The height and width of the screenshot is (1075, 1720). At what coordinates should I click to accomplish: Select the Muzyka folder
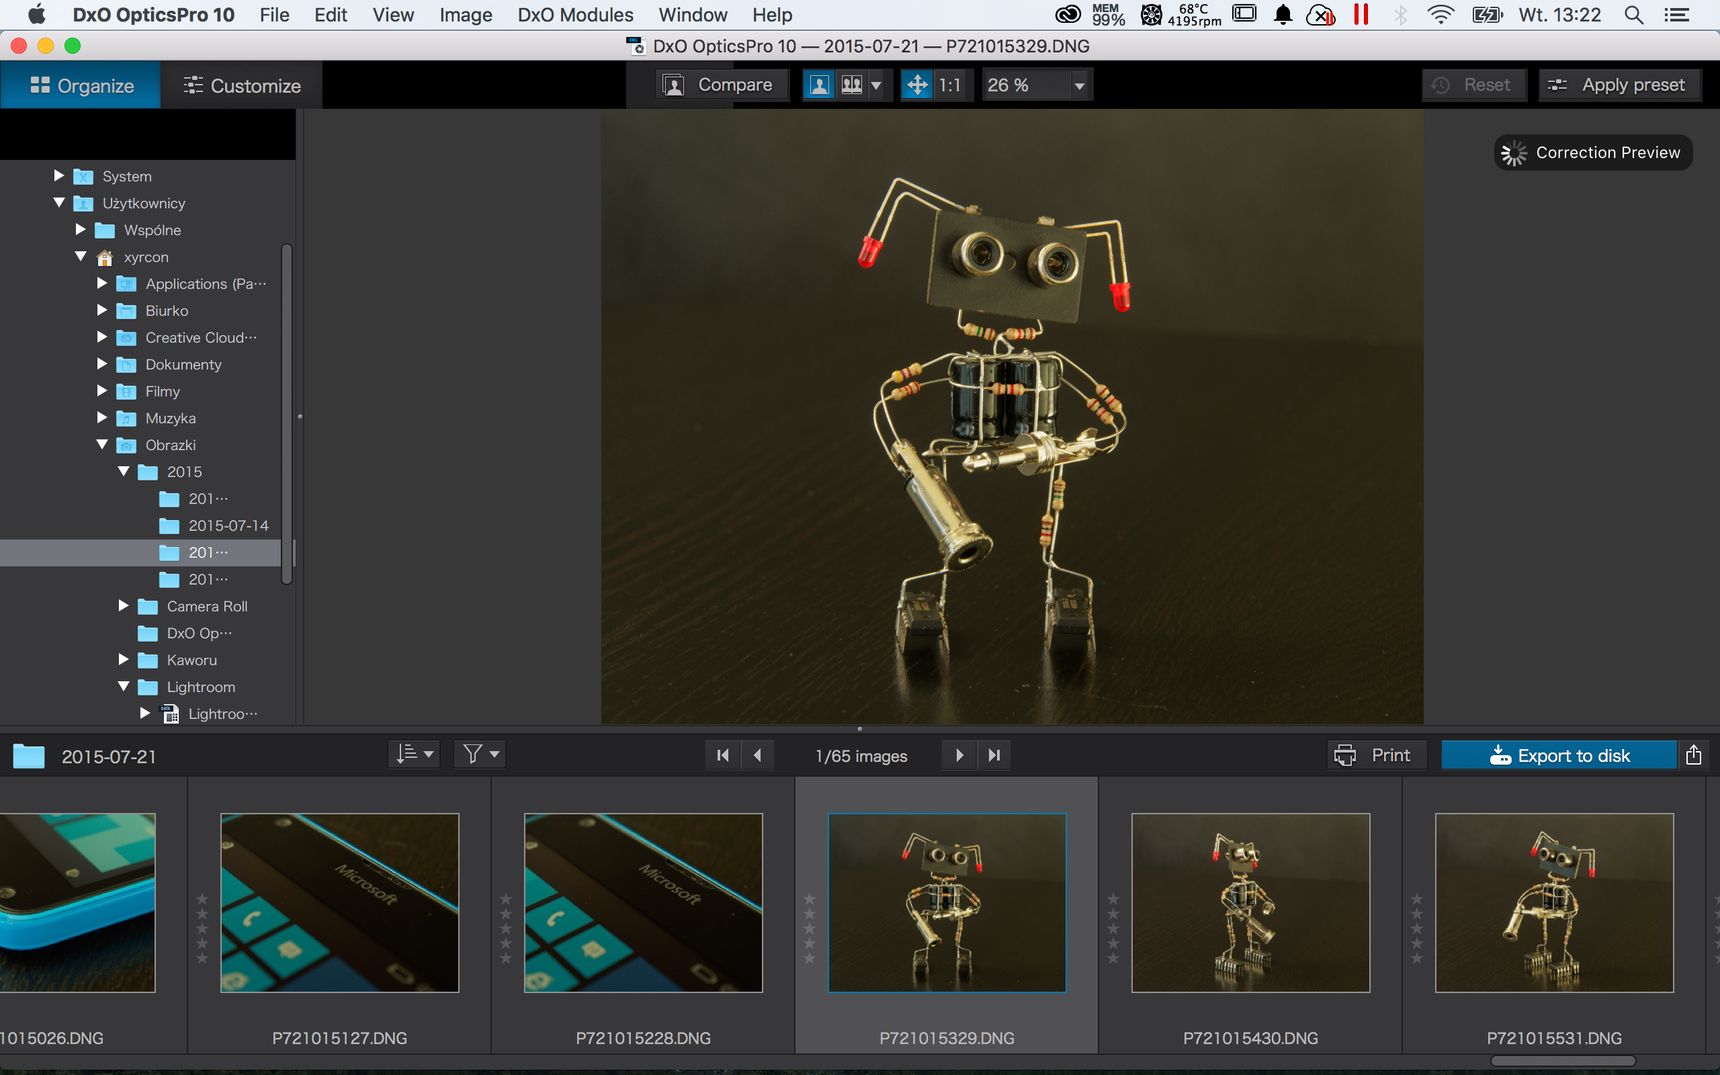click(x=170, y=418)
